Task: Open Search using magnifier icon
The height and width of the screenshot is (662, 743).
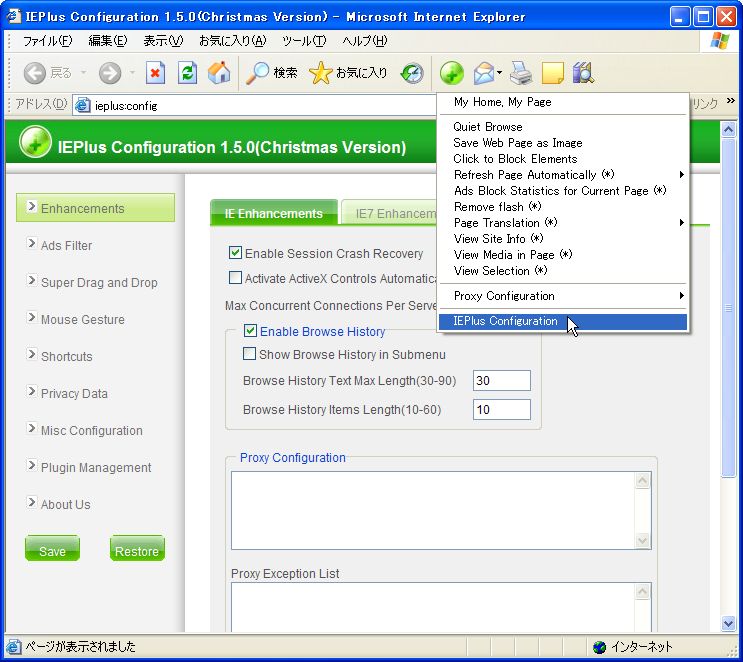Action: [x=257, y=73]
